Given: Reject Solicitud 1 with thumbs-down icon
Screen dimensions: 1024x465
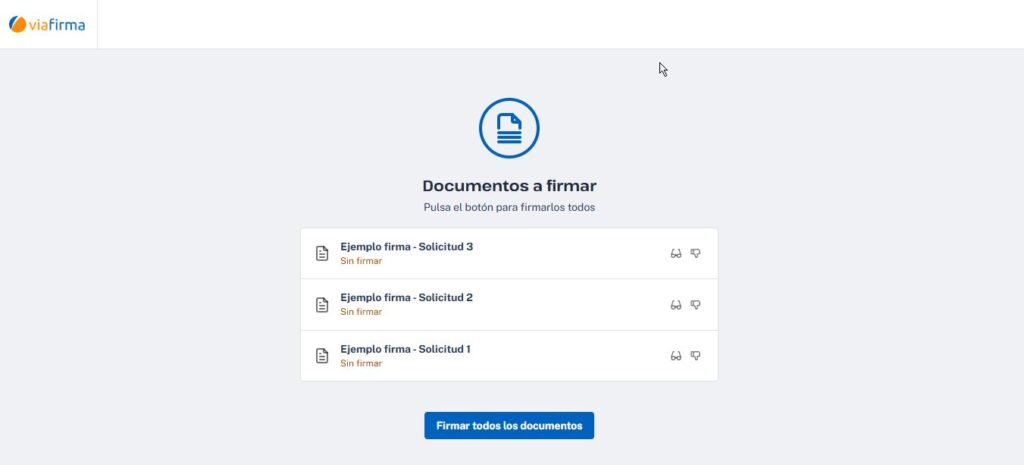Looking at the screenshot, I should click(696, 355).
